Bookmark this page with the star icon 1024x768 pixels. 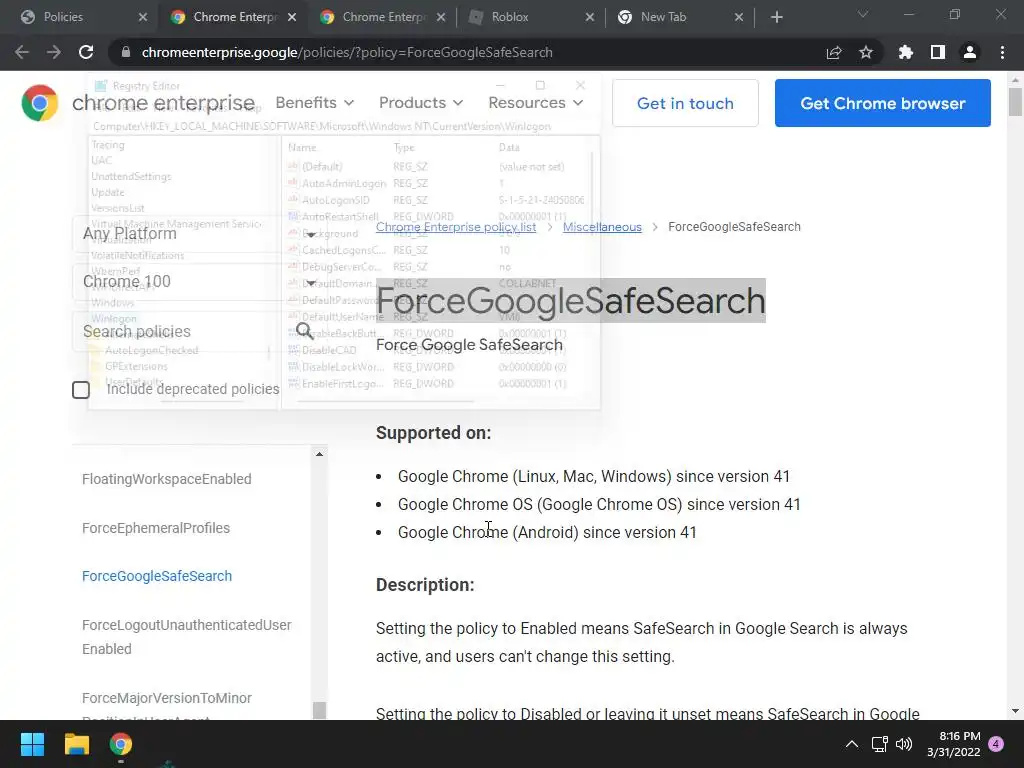(866, 52)
